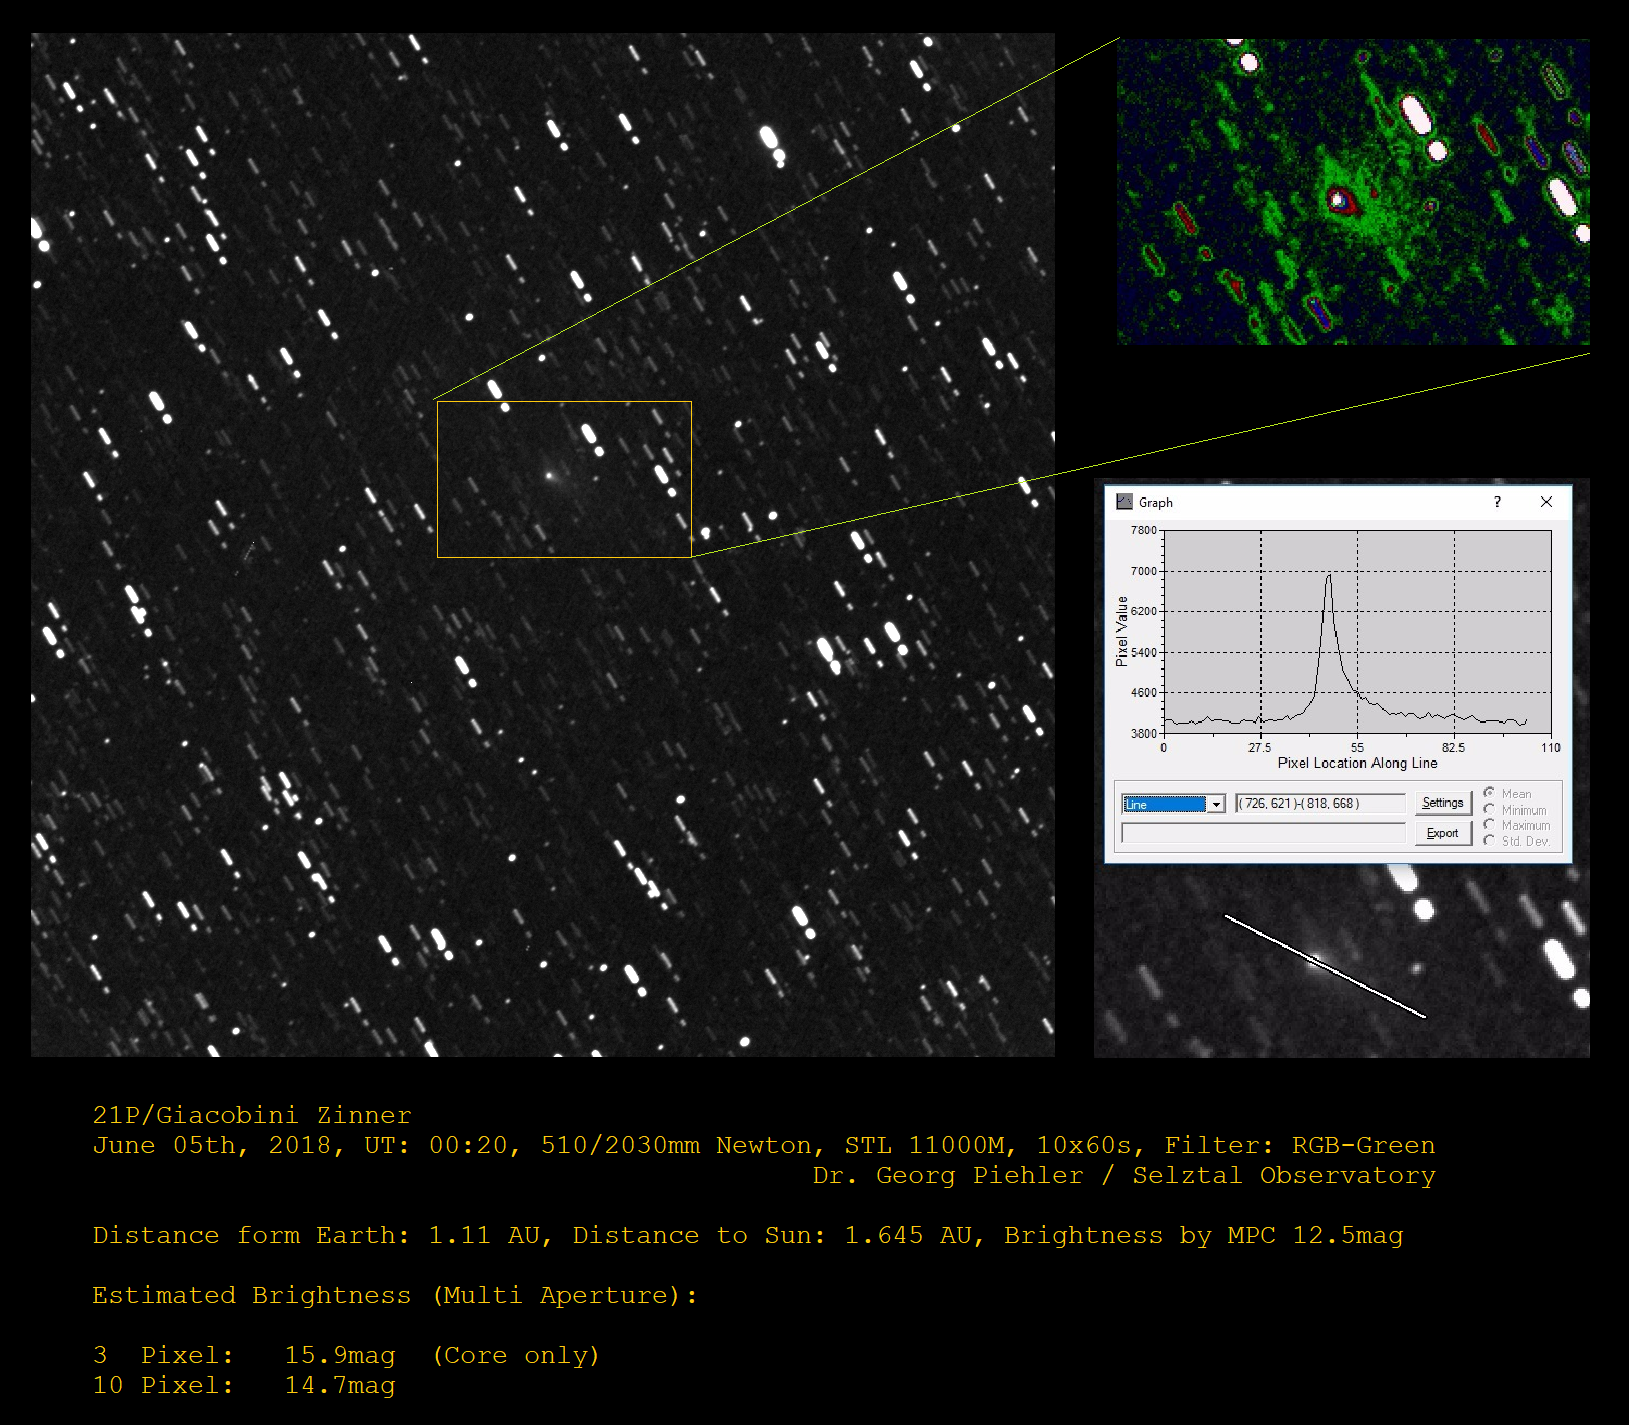Click the empty text field left of Export
This screenshot has width=1629, height=1425.
tap(1263, 833)
